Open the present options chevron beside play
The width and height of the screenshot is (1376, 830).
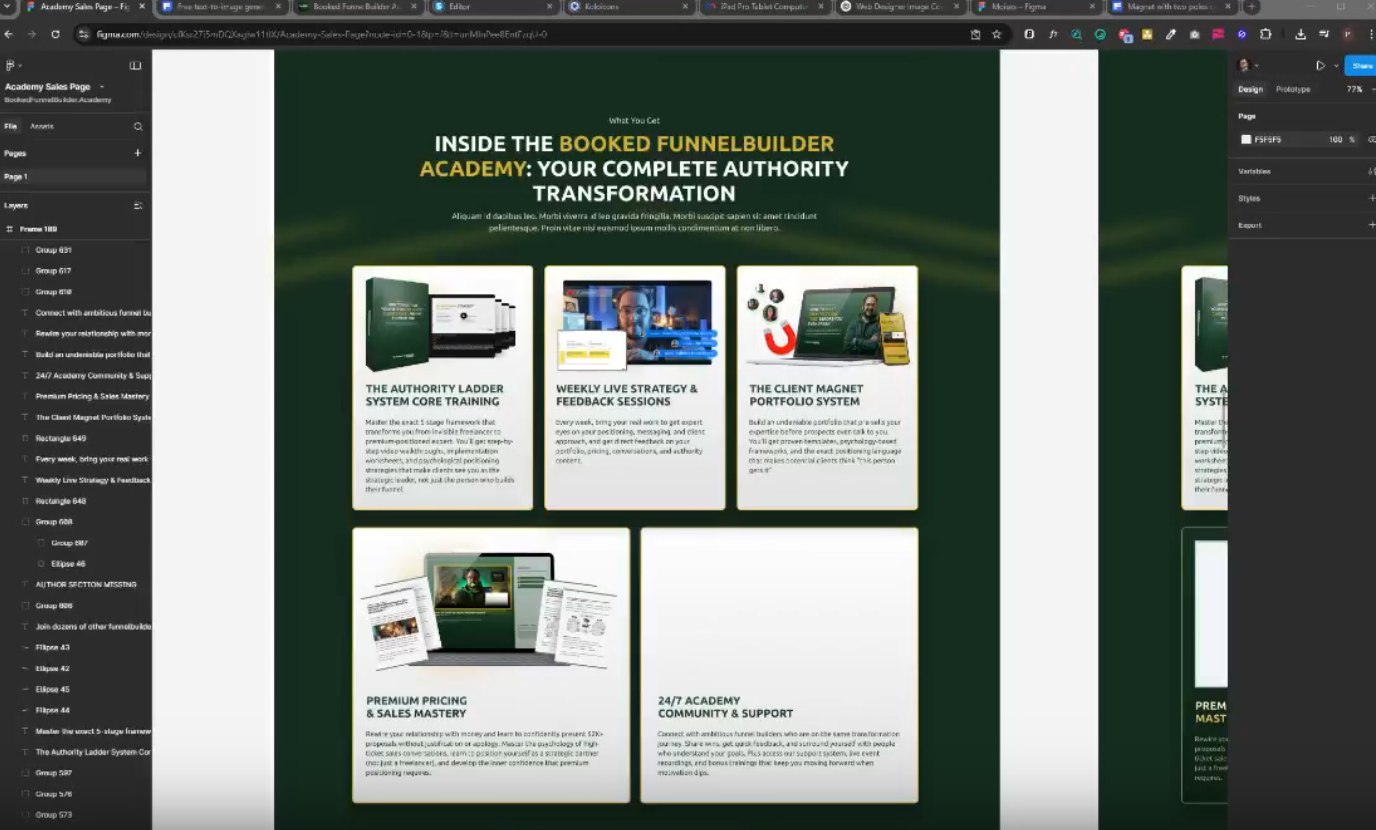(x=1335, y=66)
